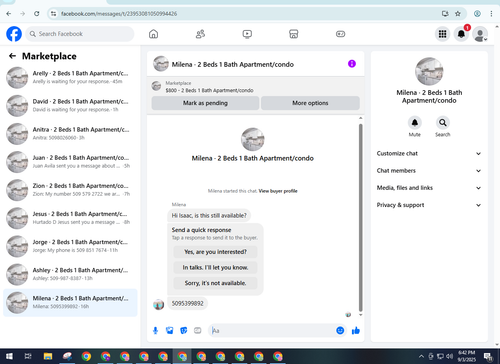This screenshot has height=364, width=500.
Task: Open the Facebook menu grid icon
Action: (442, 34)
